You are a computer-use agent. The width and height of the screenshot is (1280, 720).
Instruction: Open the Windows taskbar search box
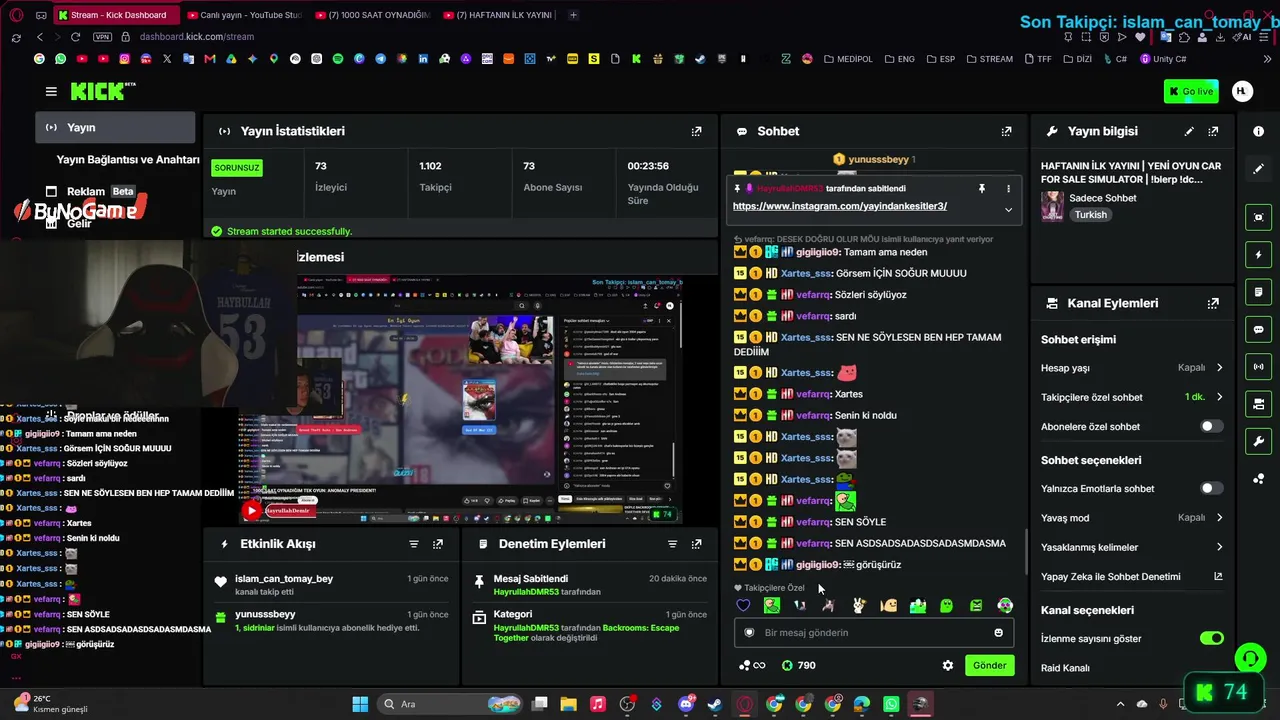pos(450,704)
